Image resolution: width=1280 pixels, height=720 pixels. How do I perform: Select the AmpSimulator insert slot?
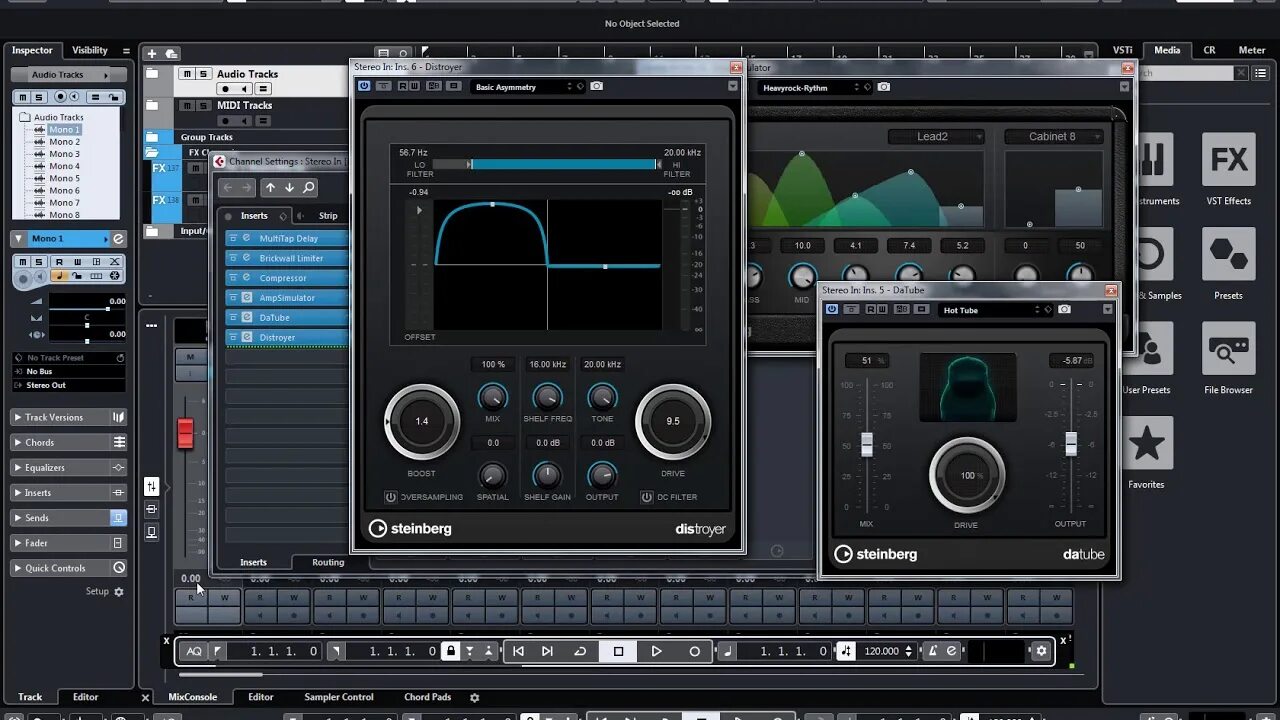(x=288, y=298)
